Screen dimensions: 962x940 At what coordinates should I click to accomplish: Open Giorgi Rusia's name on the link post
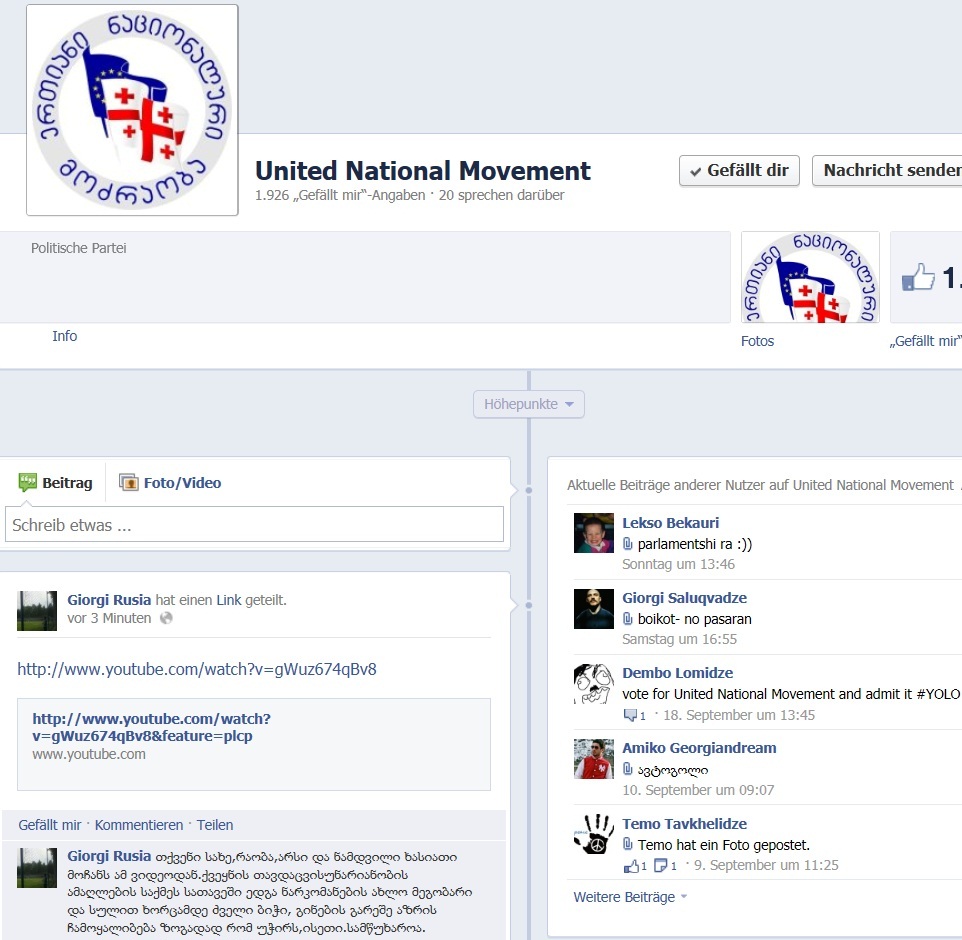[x=109, y=600]
